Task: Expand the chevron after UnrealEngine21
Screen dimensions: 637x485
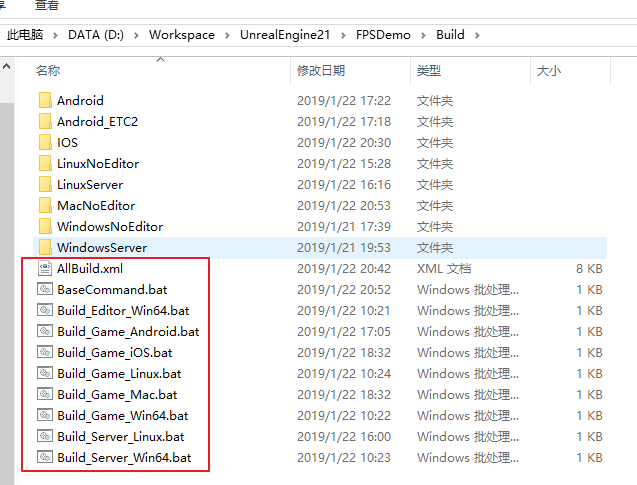Action: (343, 35)
